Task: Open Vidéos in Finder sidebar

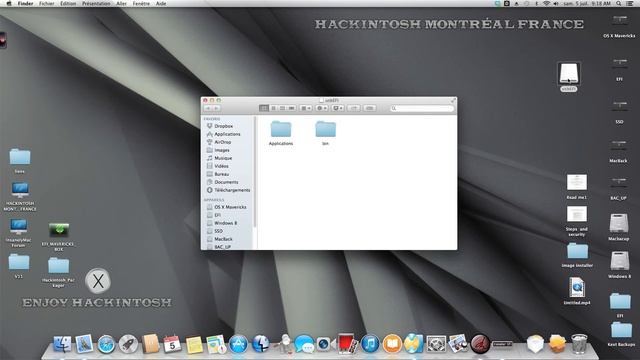Action: point(222,166)
